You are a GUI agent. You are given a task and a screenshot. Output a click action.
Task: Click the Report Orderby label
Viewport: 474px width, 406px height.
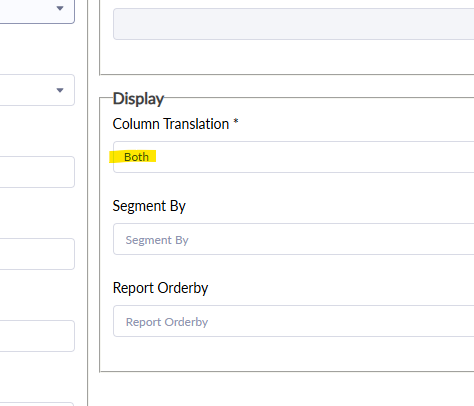160,288
